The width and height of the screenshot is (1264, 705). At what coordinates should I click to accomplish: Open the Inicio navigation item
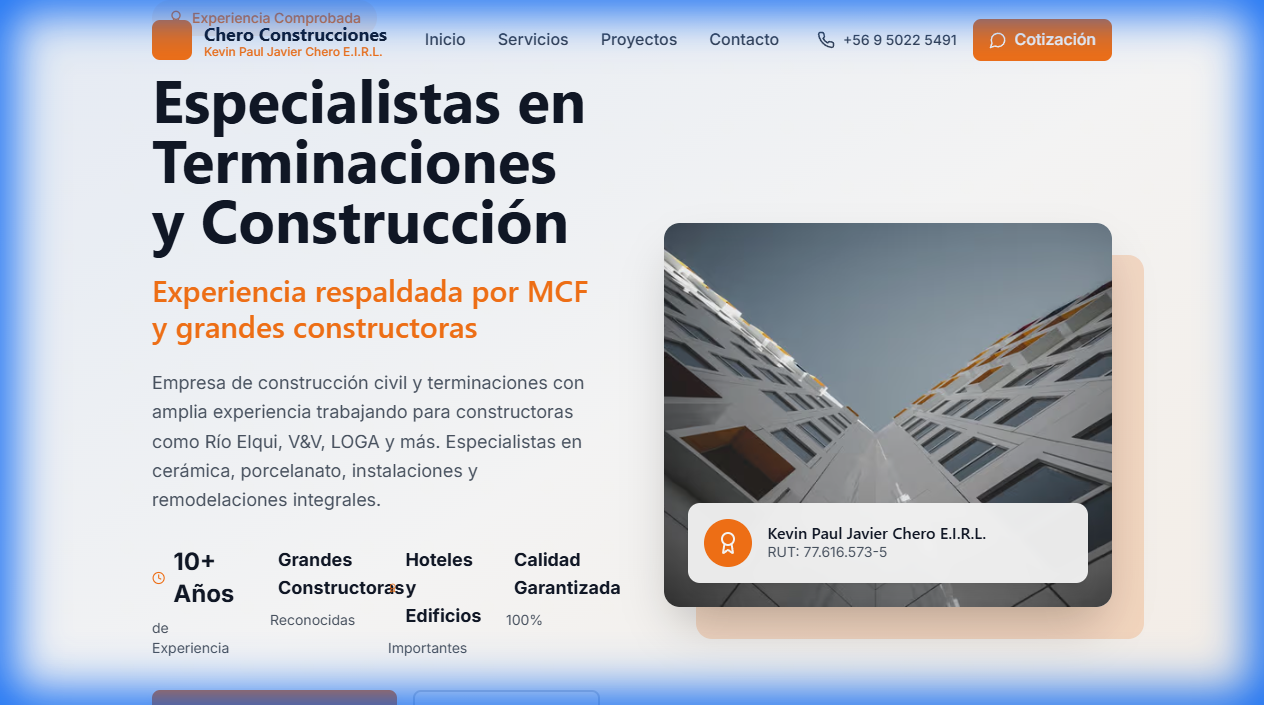point(445,40)
